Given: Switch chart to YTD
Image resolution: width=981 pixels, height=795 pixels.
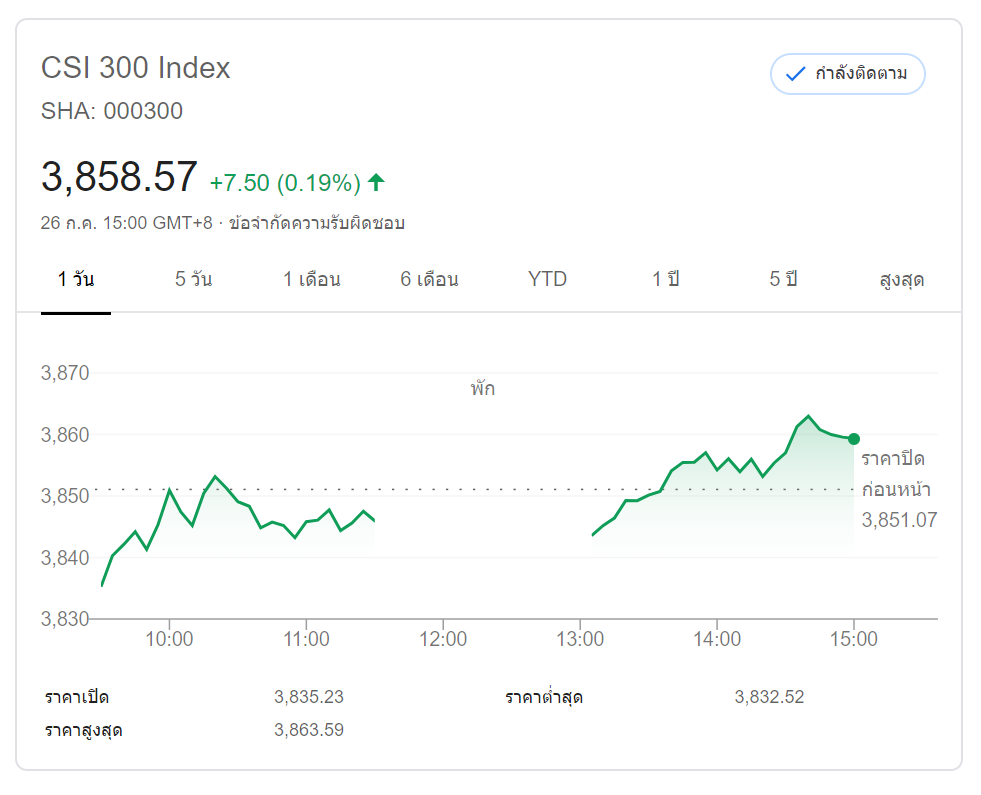Looking at the screenshot, I should (x=547, y=280).
